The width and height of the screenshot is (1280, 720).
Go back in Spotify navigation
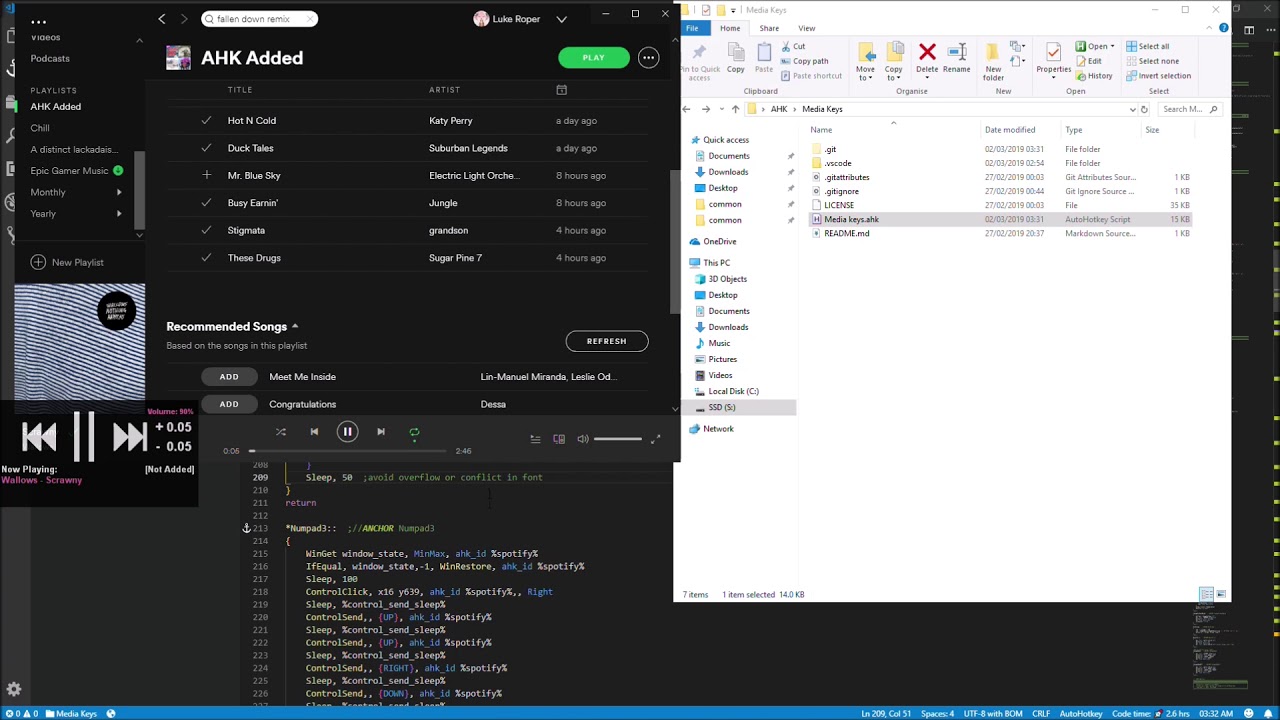tap(162, 19)
